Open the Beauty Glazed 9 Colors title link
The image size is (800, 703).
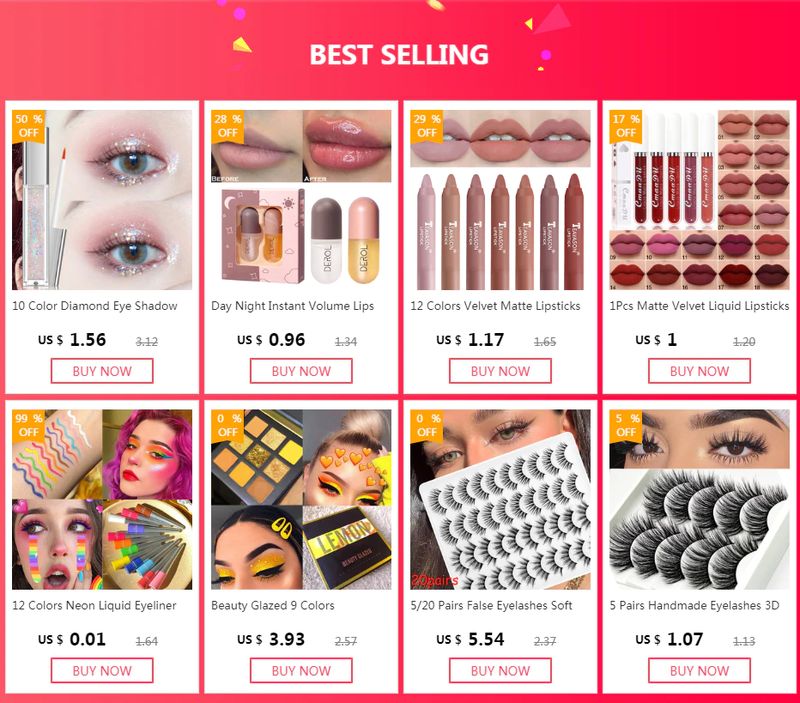click(x=273, y=606)
